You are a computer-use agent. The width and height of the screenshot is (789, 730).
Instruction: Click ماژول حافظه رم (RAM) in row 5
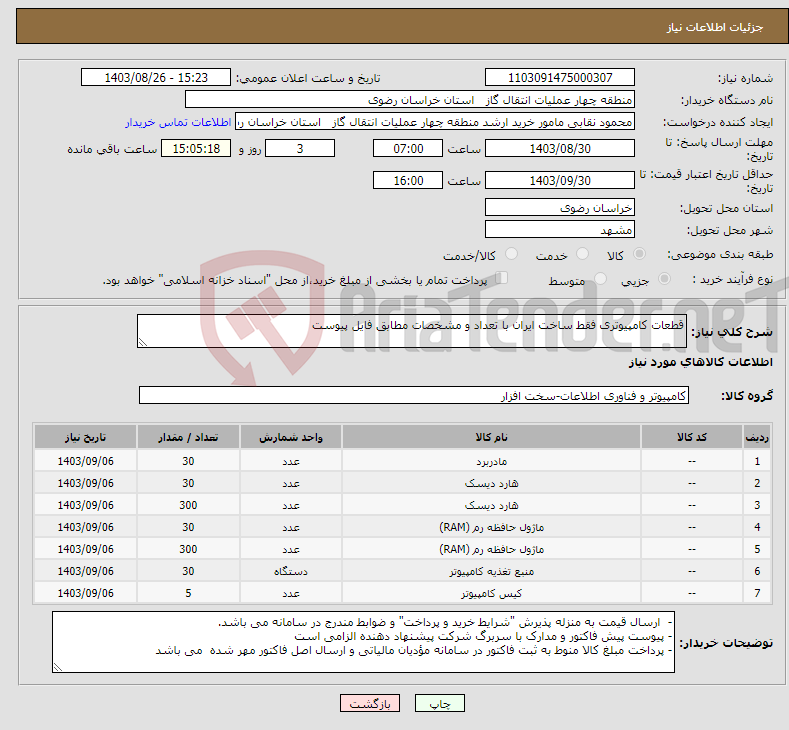(491, 549)
